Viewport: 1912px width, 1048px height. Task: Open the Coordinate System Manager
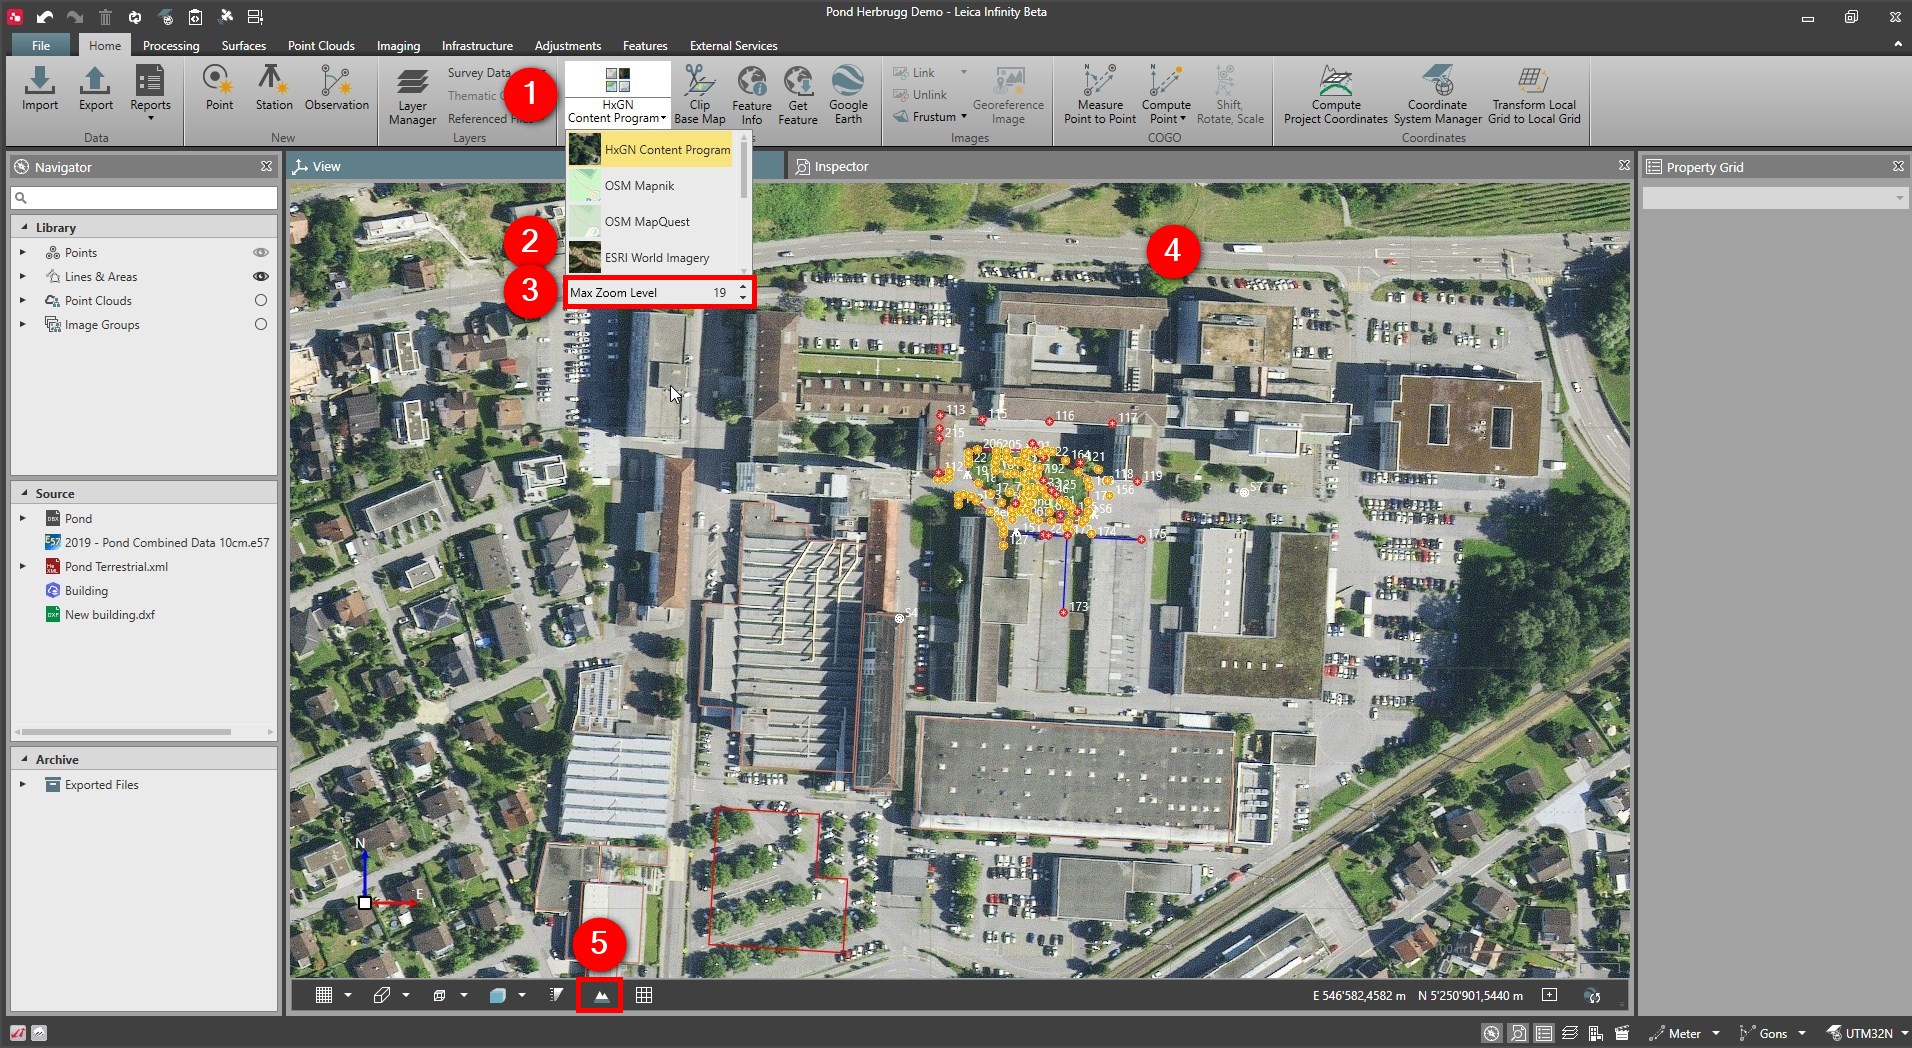point(1438,95)
